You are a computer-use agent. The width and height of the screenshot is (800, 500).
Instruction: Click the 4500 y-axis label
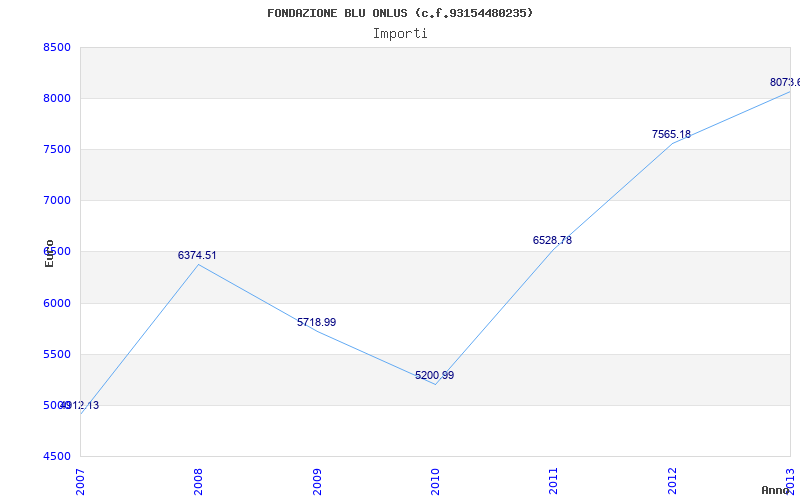point(57,456)
